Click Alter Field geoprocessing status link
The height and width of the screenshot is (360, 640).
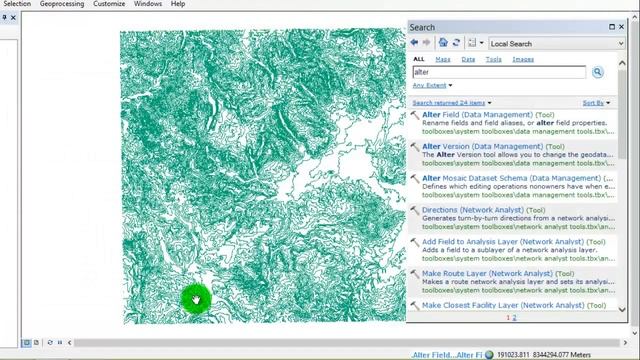(447, 355)
